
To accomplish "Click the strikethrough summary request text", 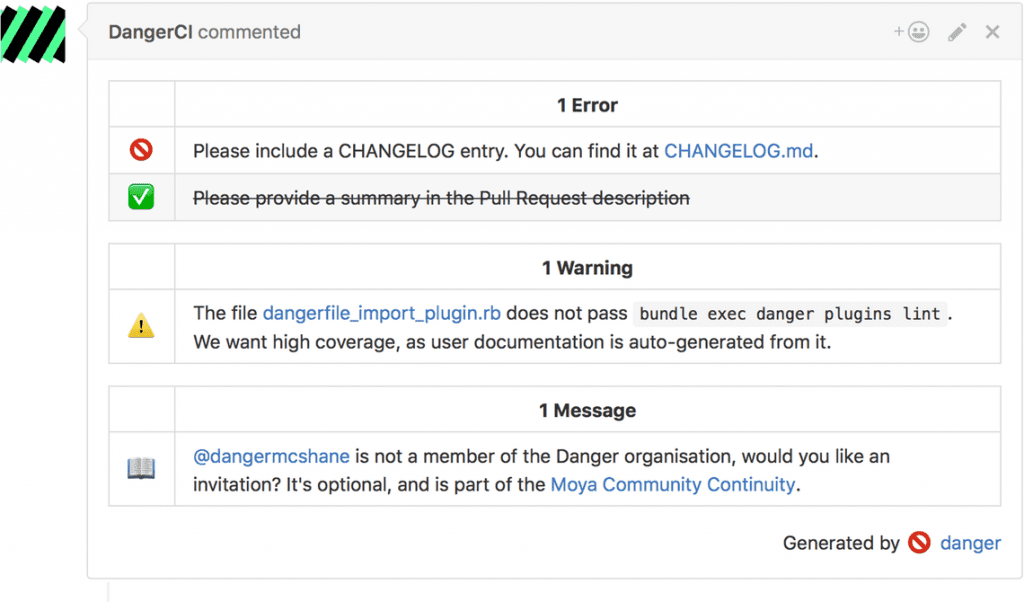I will [x=440, y=198].
